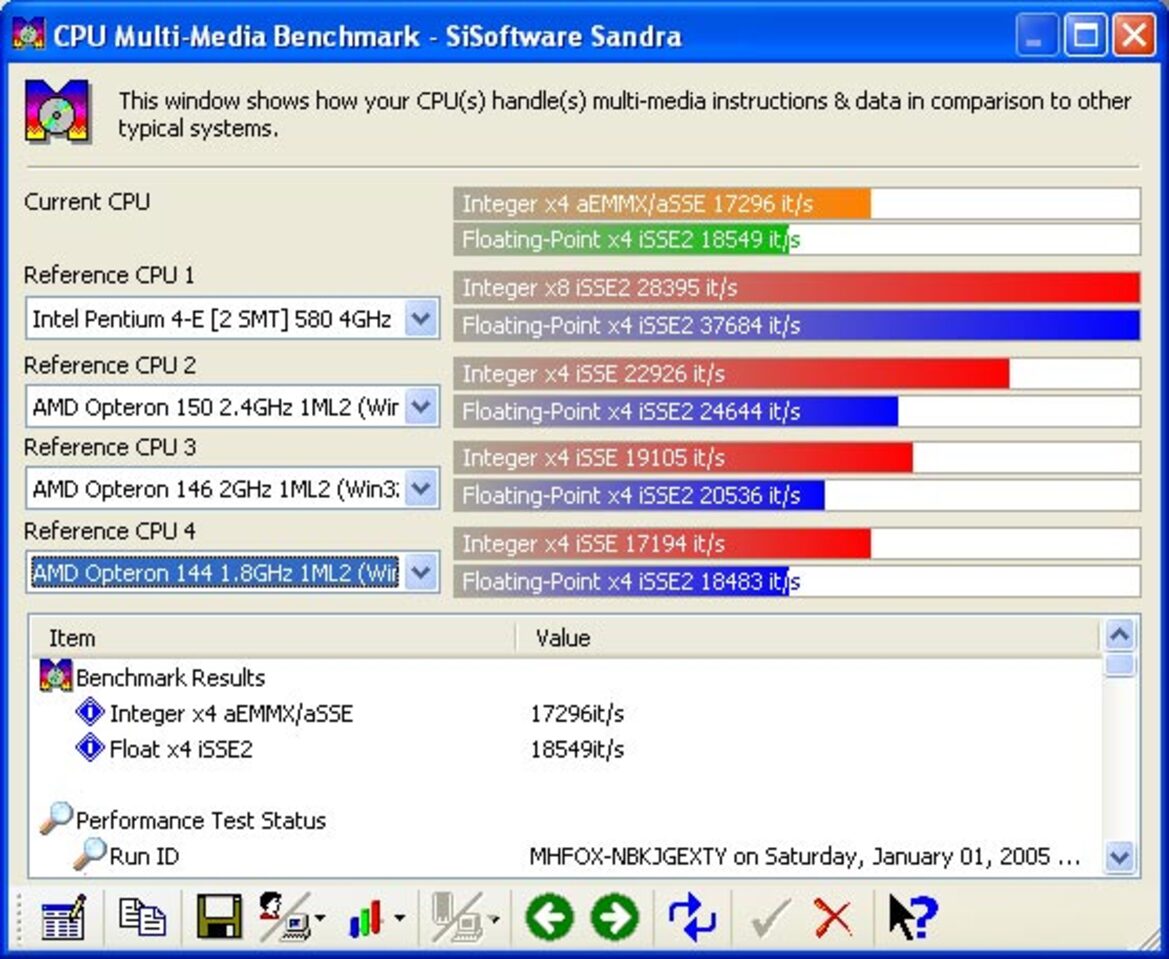
Task: Click the MHFOX-NBKJGEXTY Run ID value
Action: 805,856
